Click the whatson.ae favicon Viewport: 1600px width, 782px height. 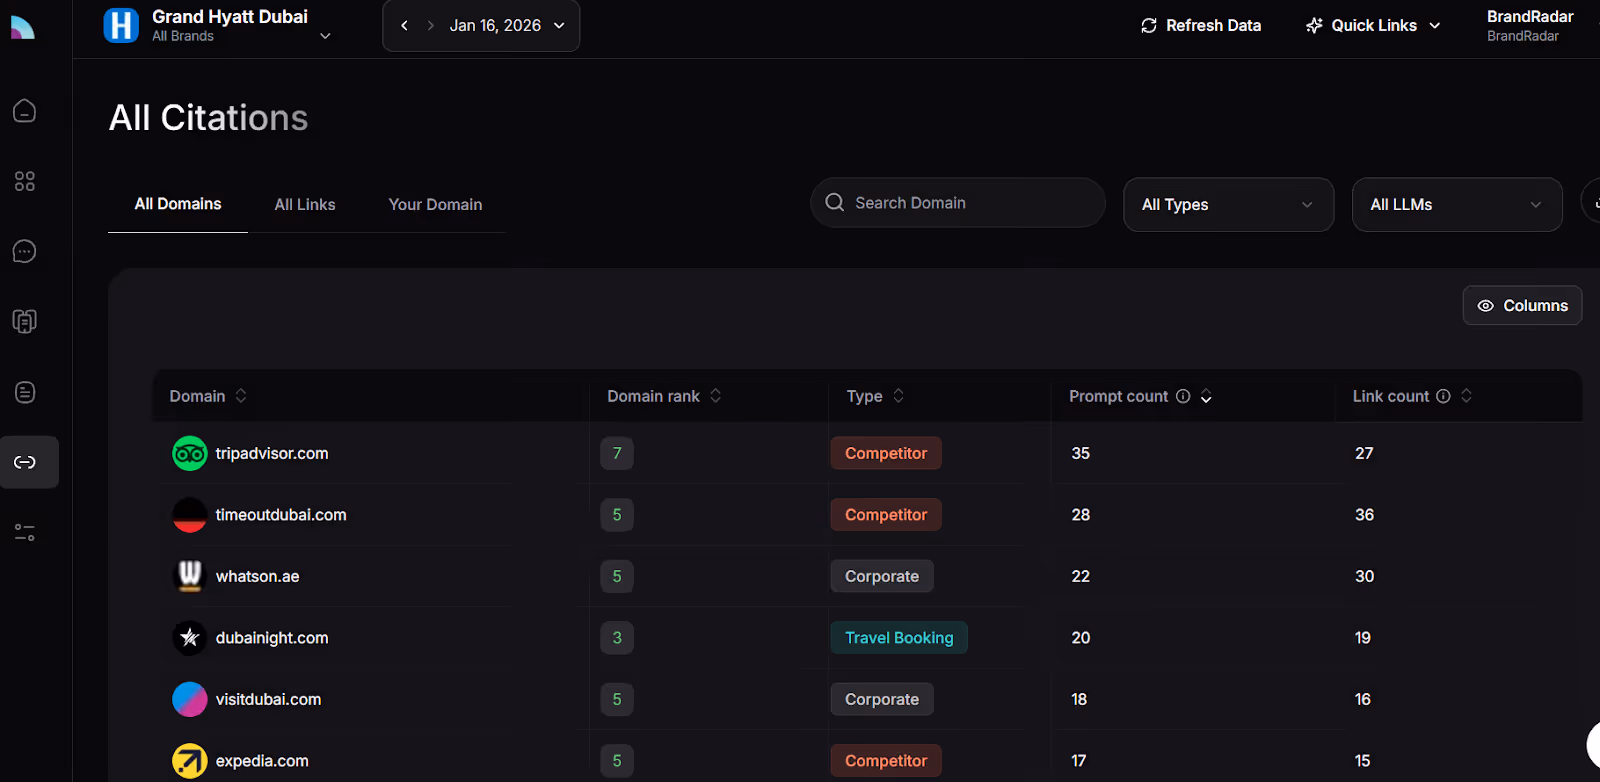click(x=190, y=576)
